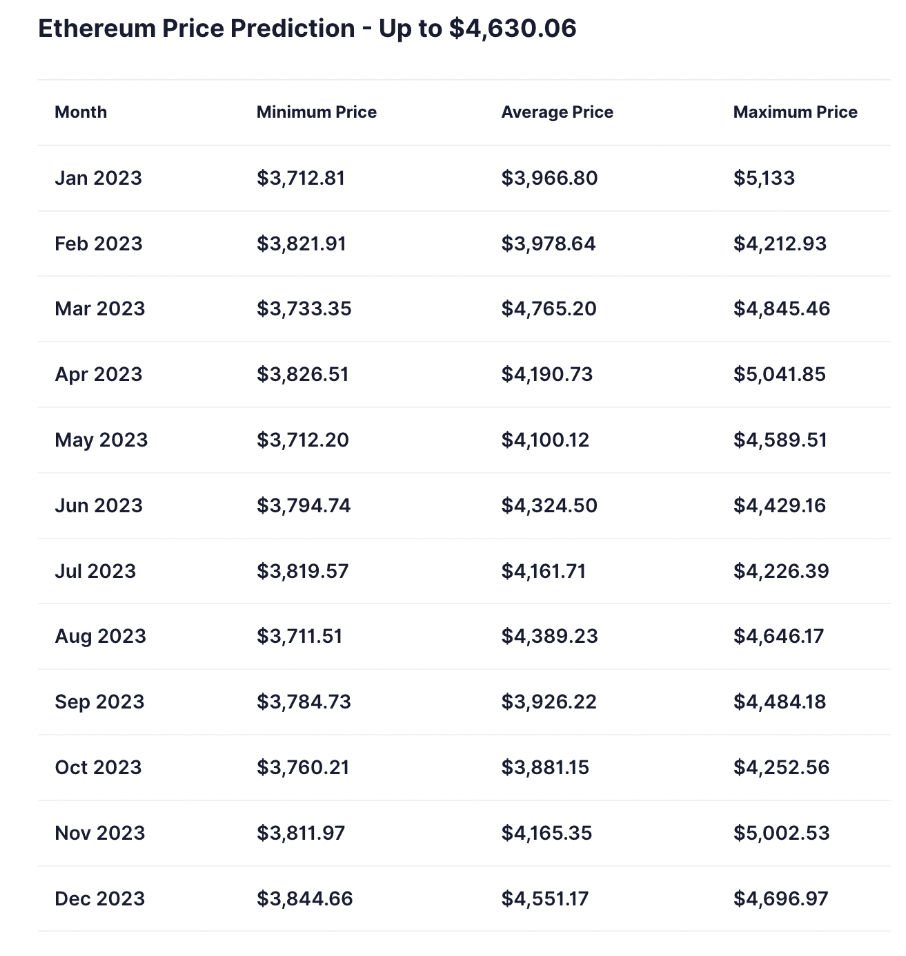Select the $5,133 maximum price cell
The height and width of the screenshot is (956, 906).
coord(764,178)
